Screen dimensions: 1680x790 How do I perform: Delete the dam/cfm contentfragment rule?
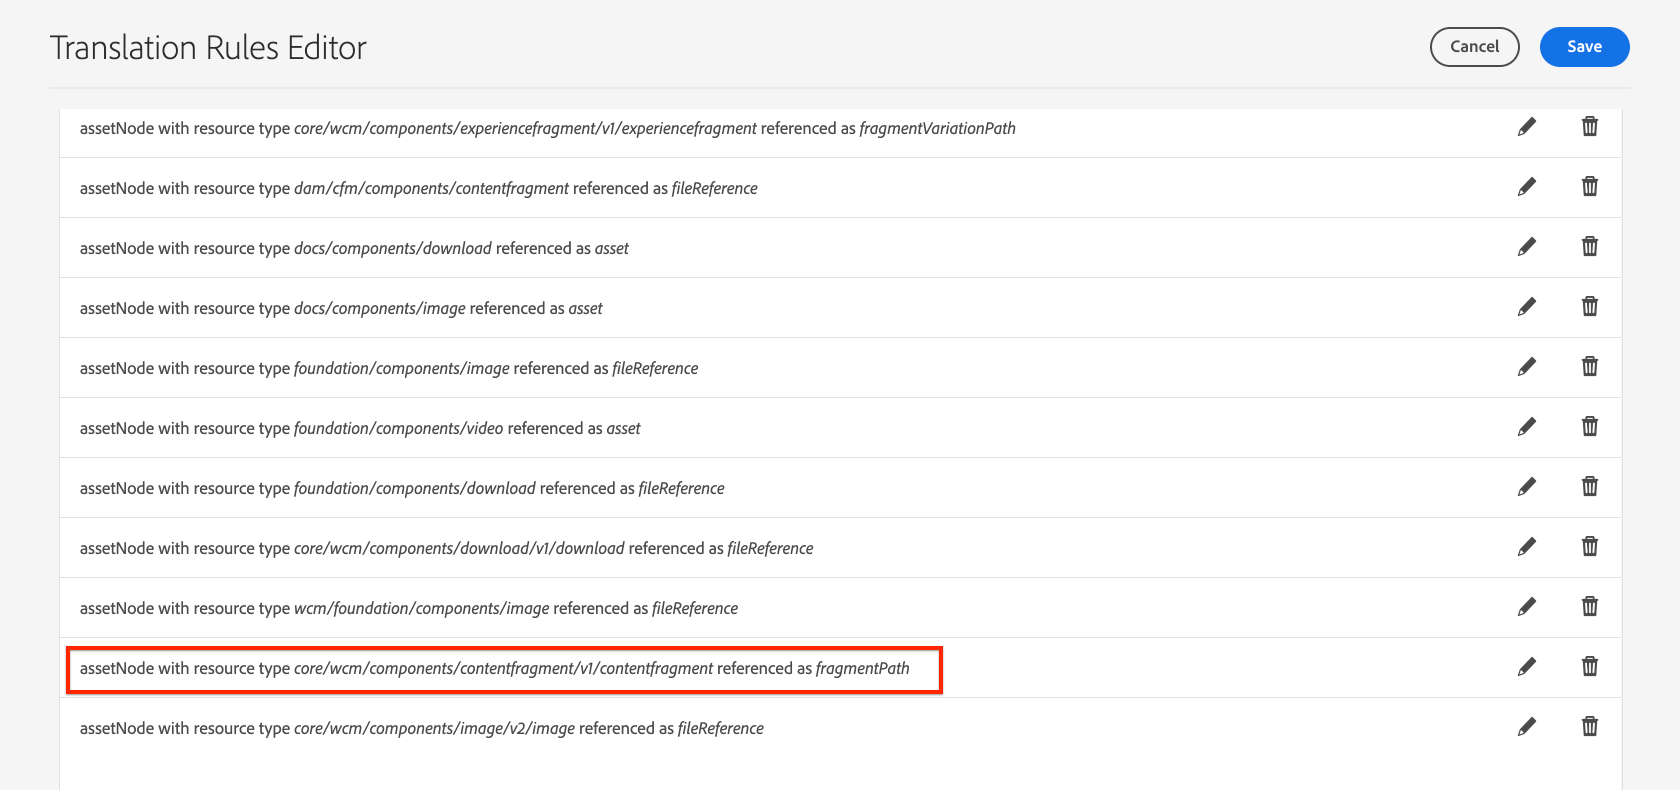coord(1590,187)
